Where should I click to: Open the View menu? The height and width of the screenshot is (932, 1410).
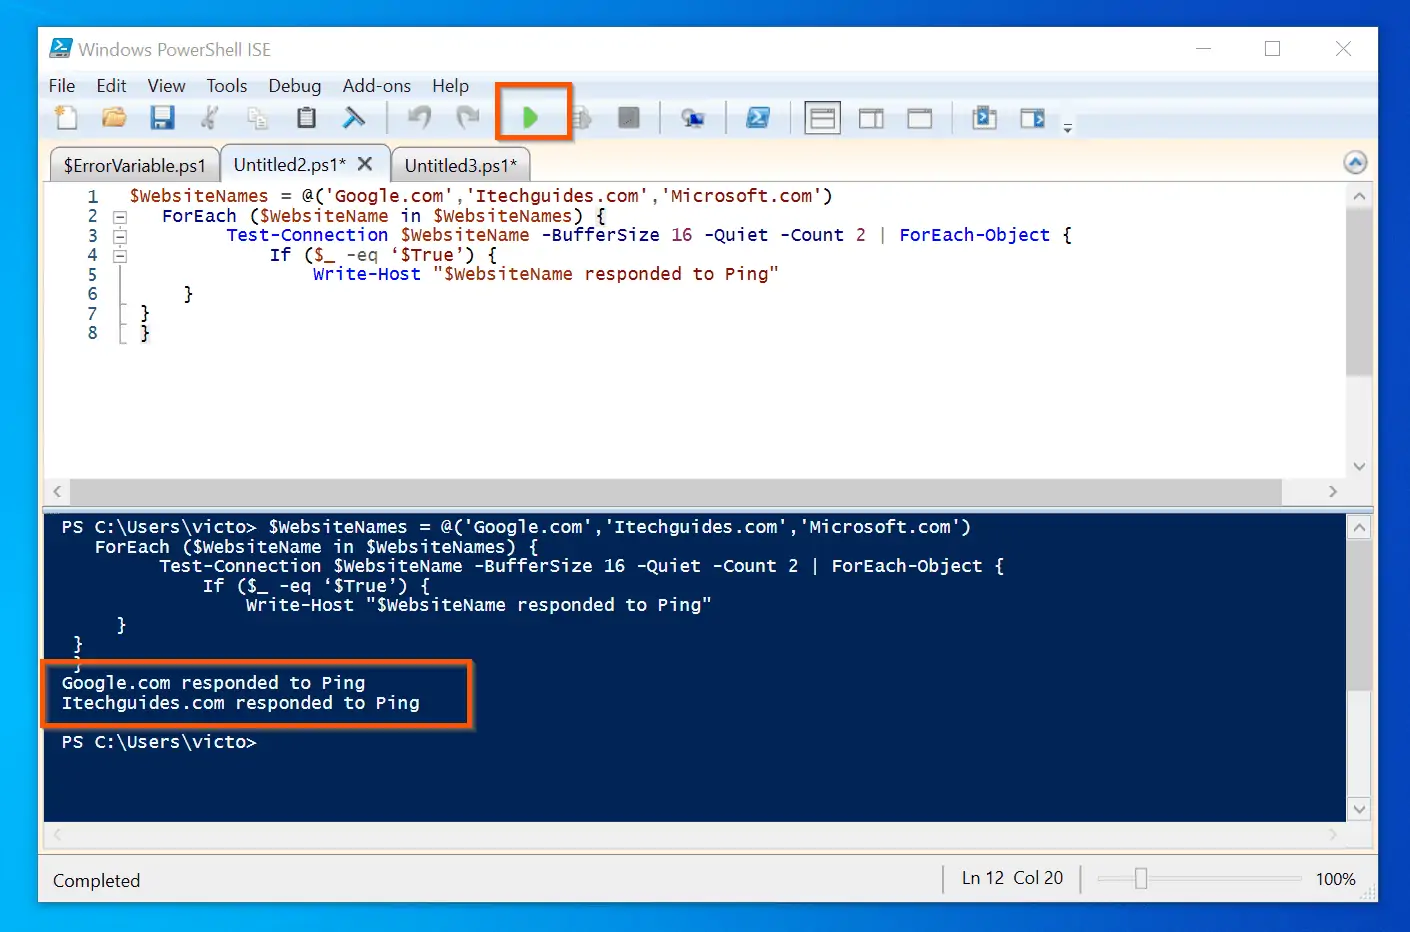point(166,86)
